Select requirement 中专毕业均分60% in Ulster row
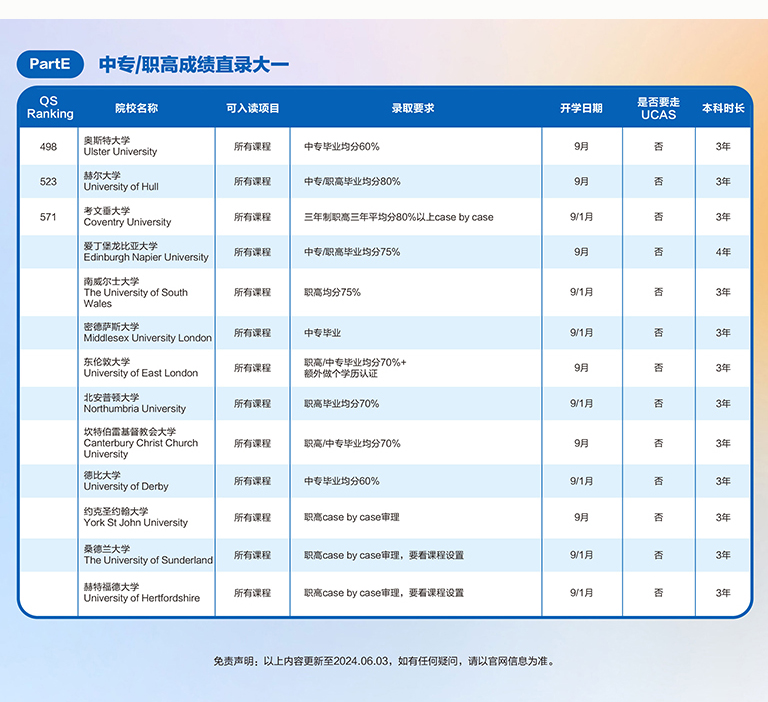768x702 pixels. coord(341,146)
